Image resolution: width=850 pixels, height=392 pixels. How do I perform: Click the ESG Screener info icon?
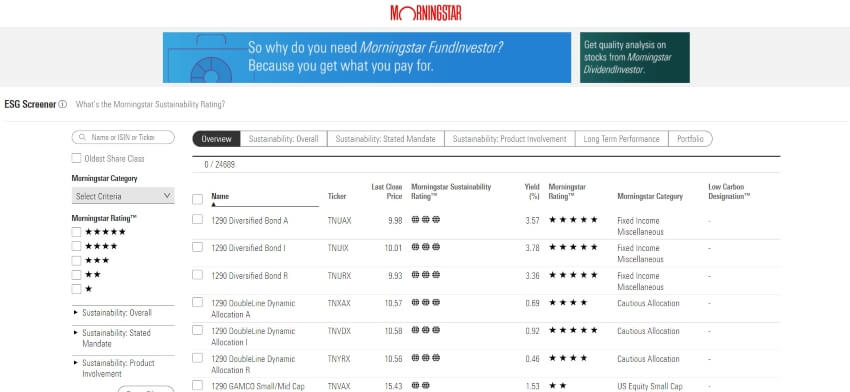pyautogui.click(x=62, y=104)
